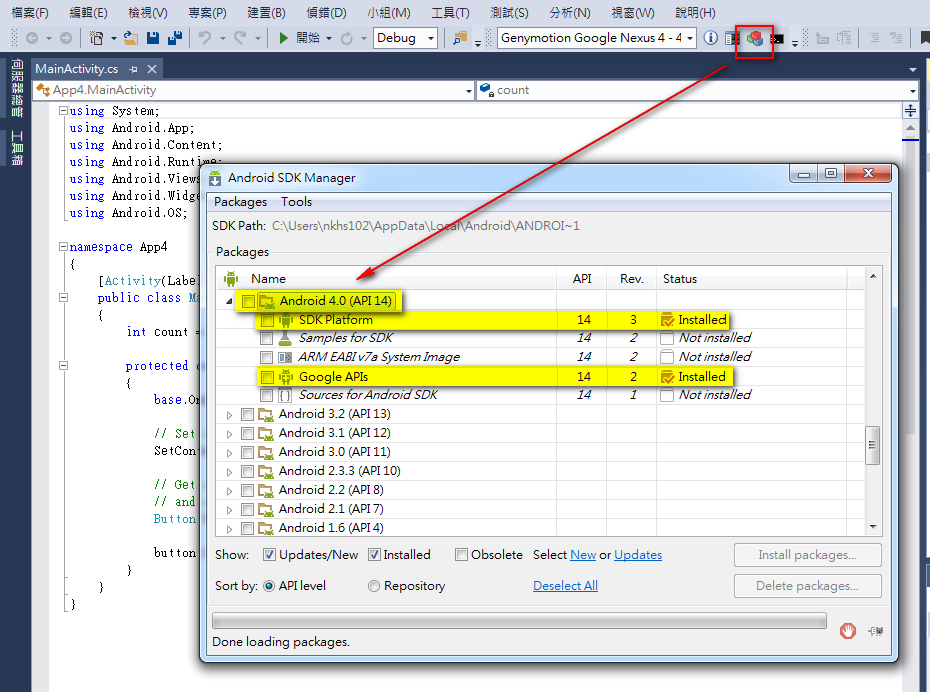Close the MainActivity.cs document tab
Screen dimensions: 930x692
coord(152,69)
